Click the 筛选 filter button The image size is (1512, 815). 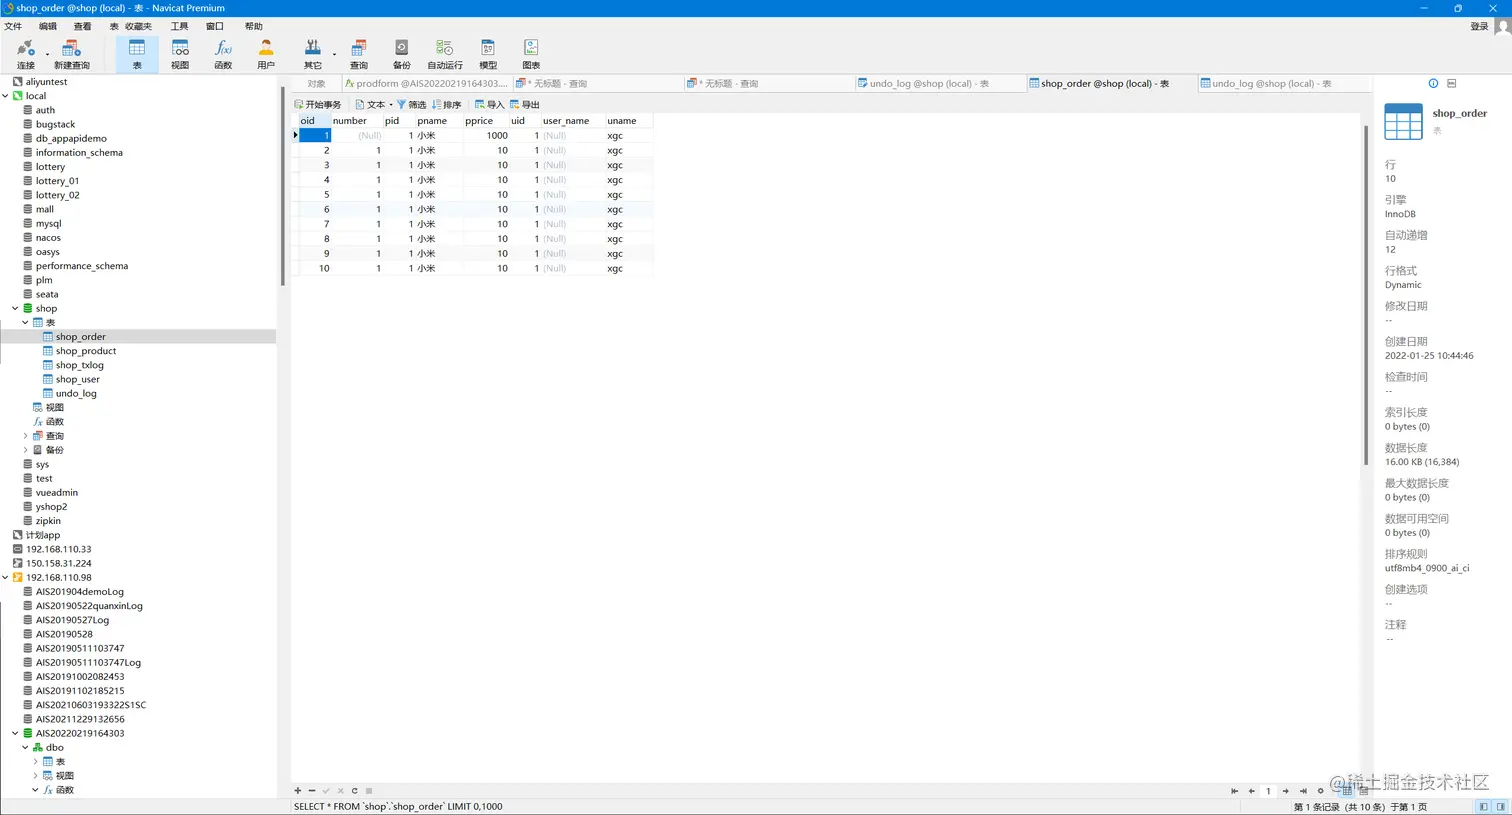pyautogui.click(x=412, y=104)
